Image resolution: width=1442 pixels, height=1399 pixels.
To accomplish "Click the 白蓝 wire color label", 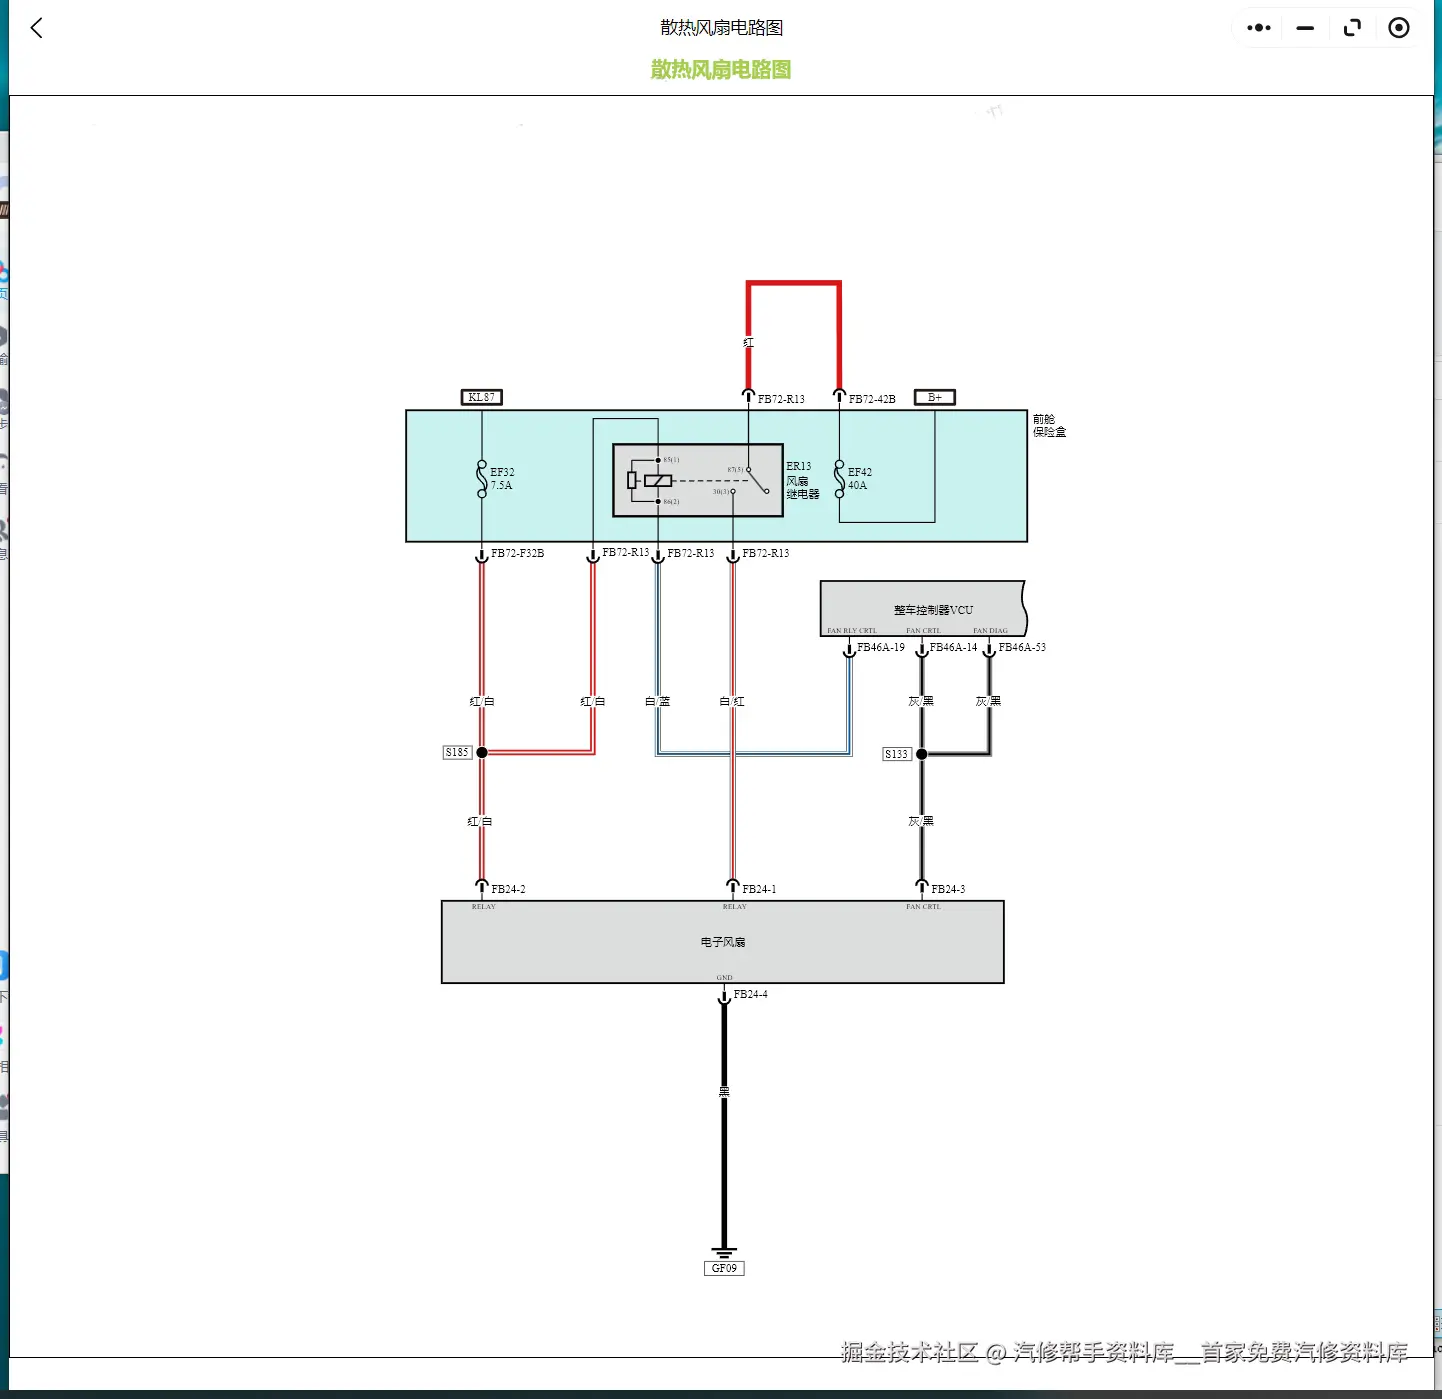I will [x=658, y=702].
